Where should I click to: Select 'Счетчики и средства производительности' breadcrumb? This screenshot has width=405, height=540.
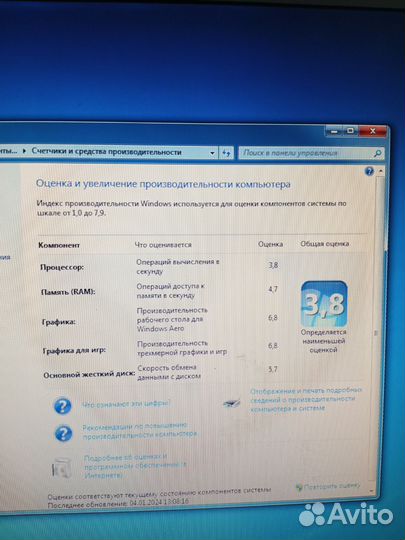click(106, 152)
